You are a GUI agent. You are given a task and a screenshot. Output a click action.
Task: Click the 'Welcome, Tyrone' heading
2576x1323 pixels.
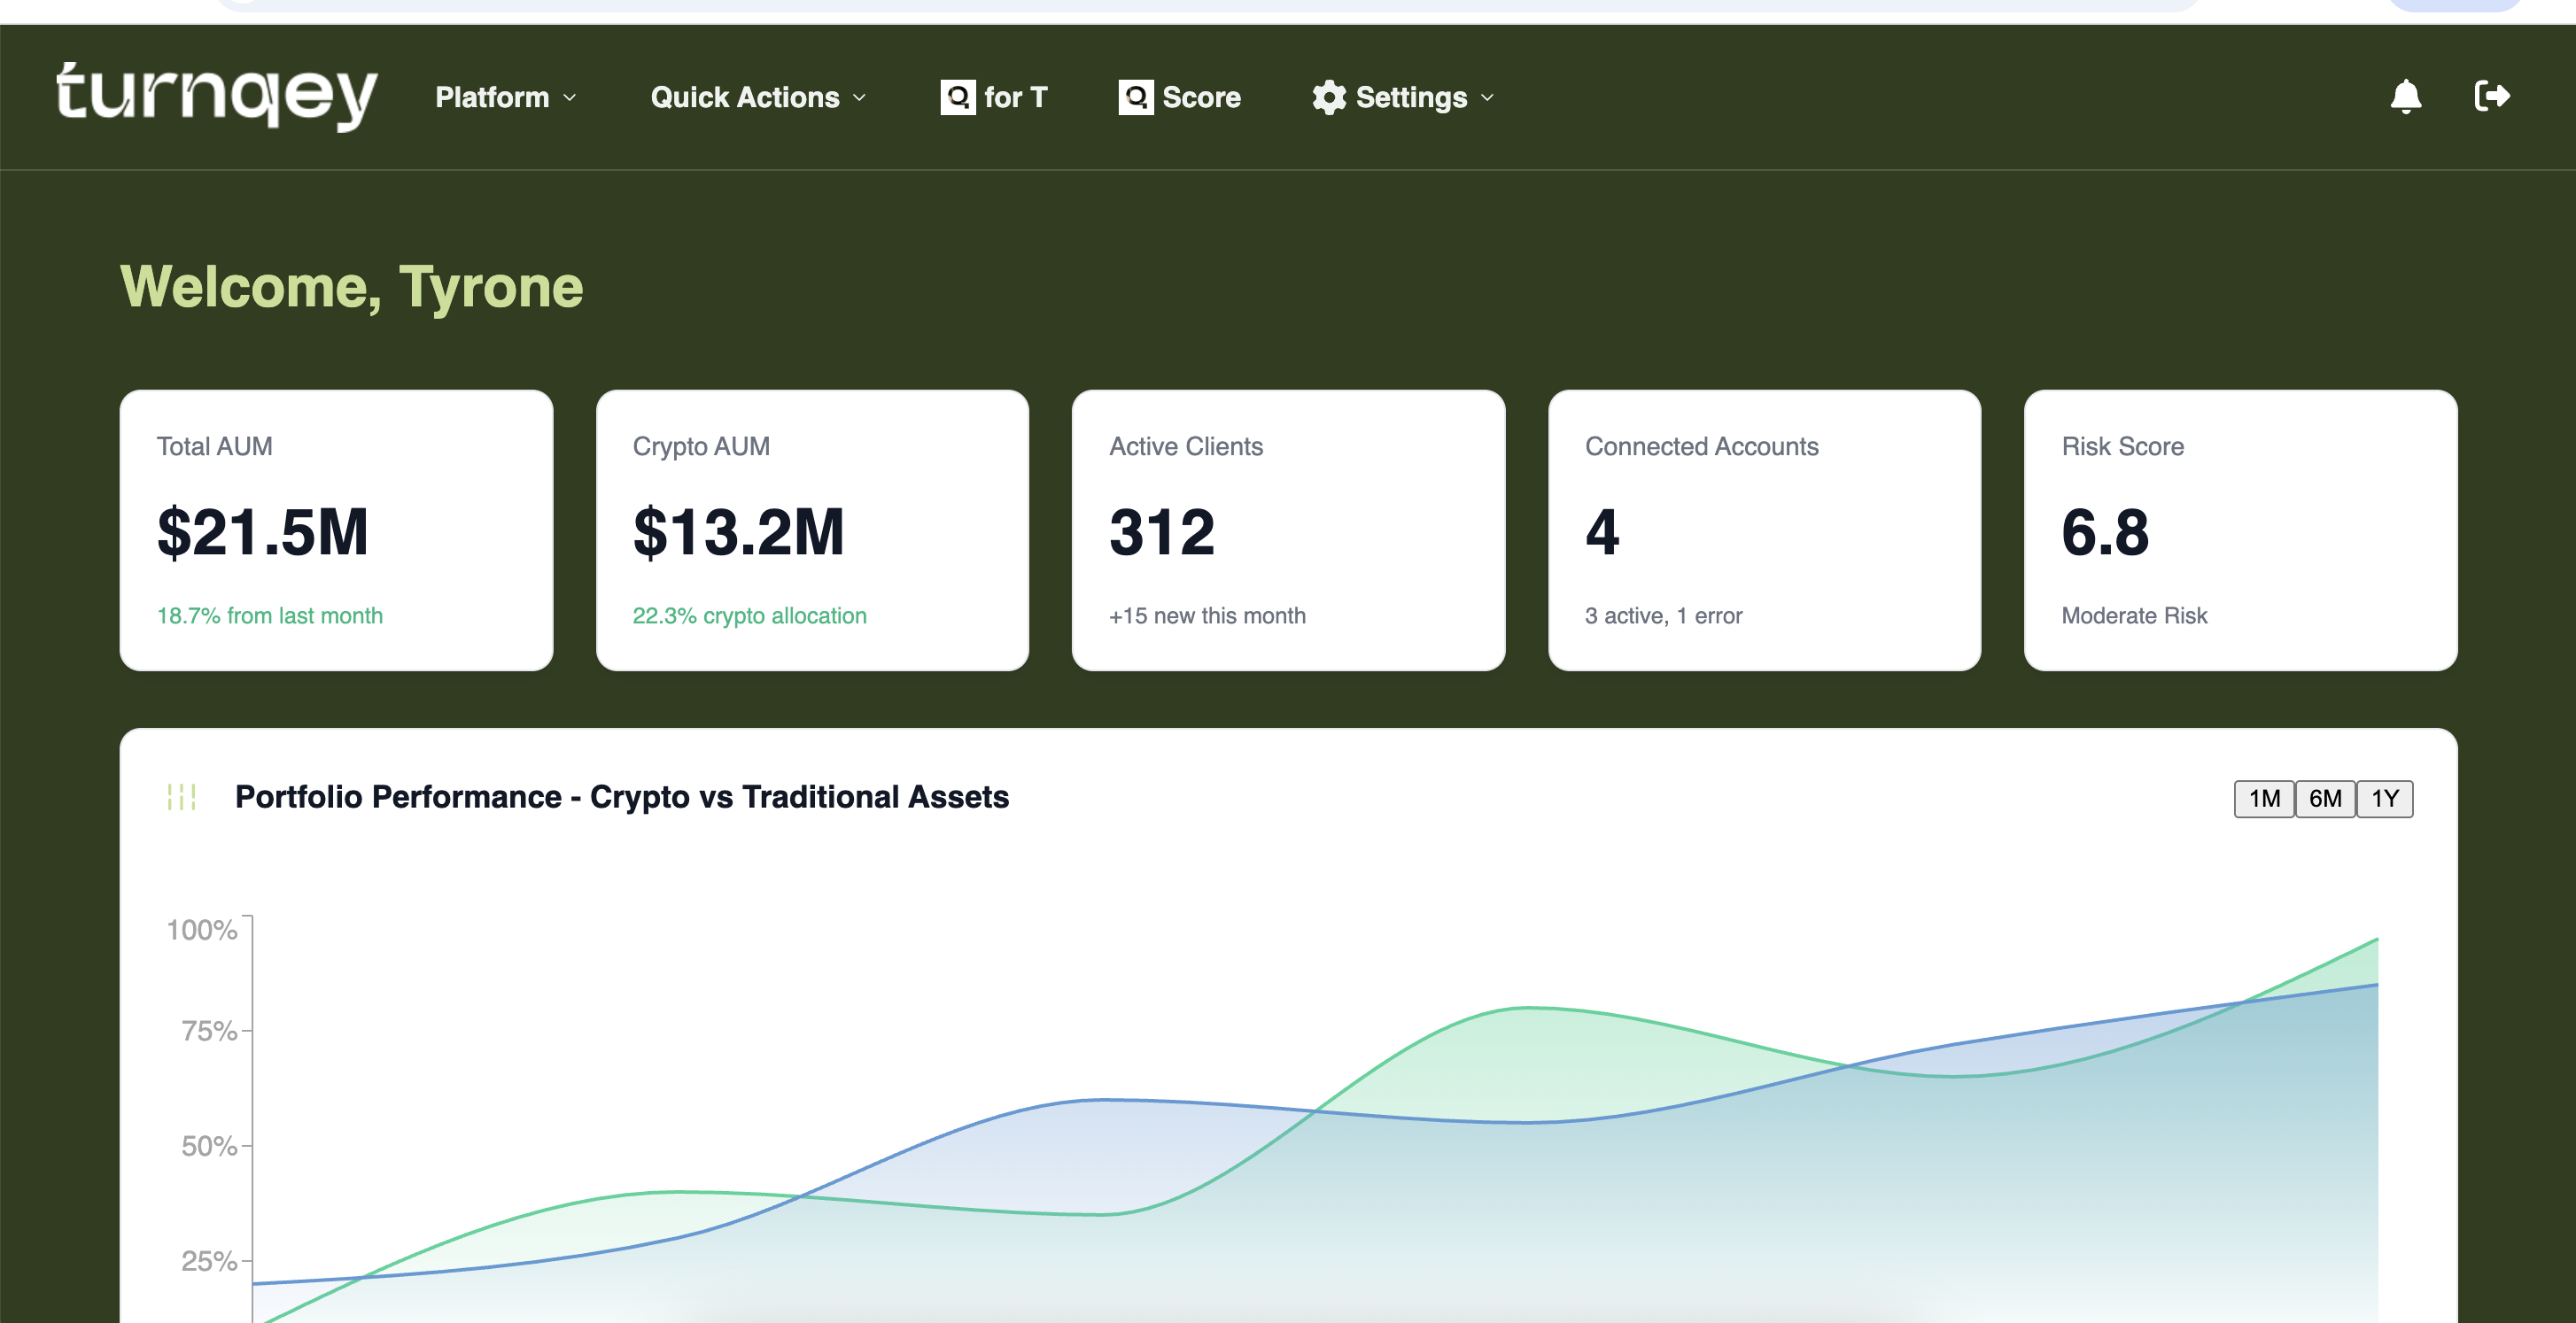click(x=352, y=288)
